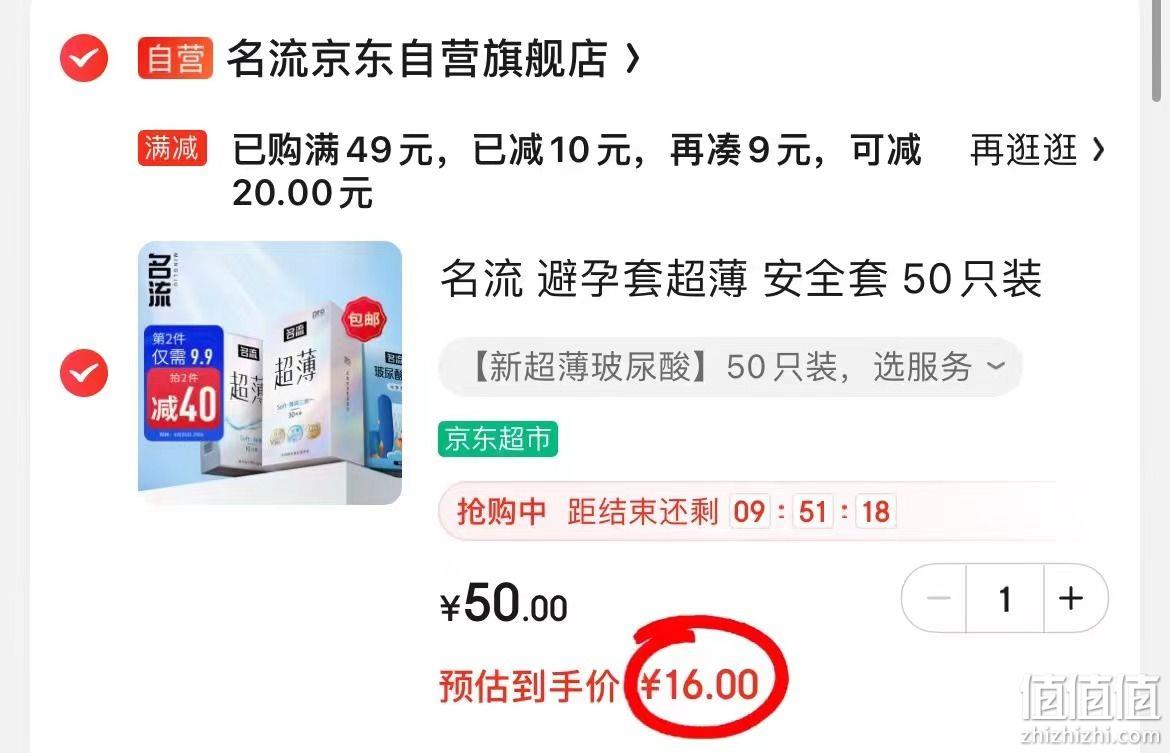Increase quantity with the plus button

(1072, 598)
